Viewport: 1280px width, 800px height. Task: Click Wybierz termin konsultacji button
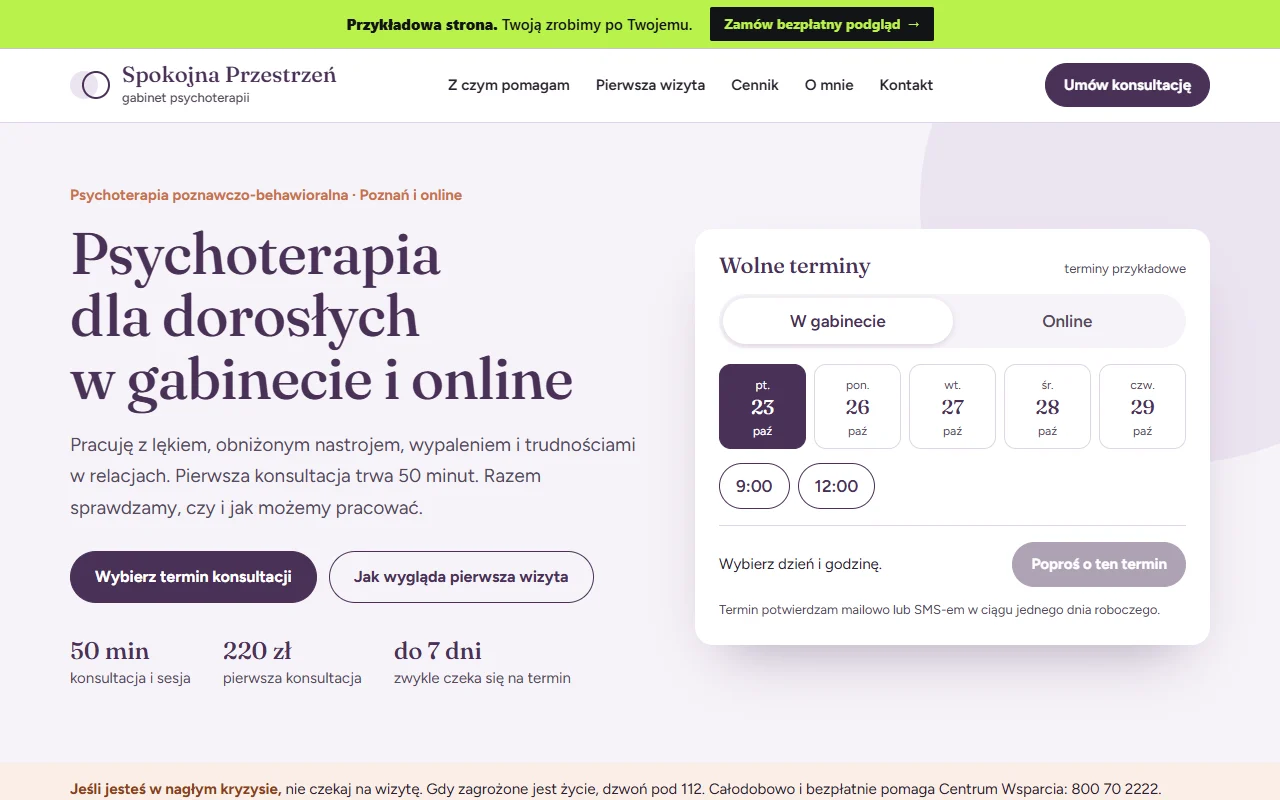tap(193, 577)
